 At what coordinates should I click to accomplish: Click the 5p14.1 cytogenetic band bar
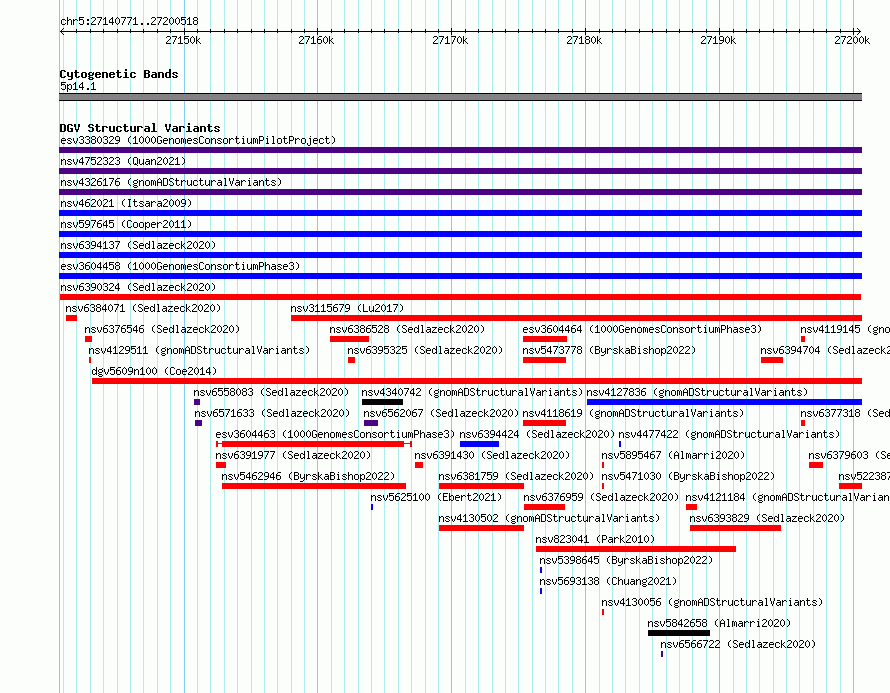460,97
